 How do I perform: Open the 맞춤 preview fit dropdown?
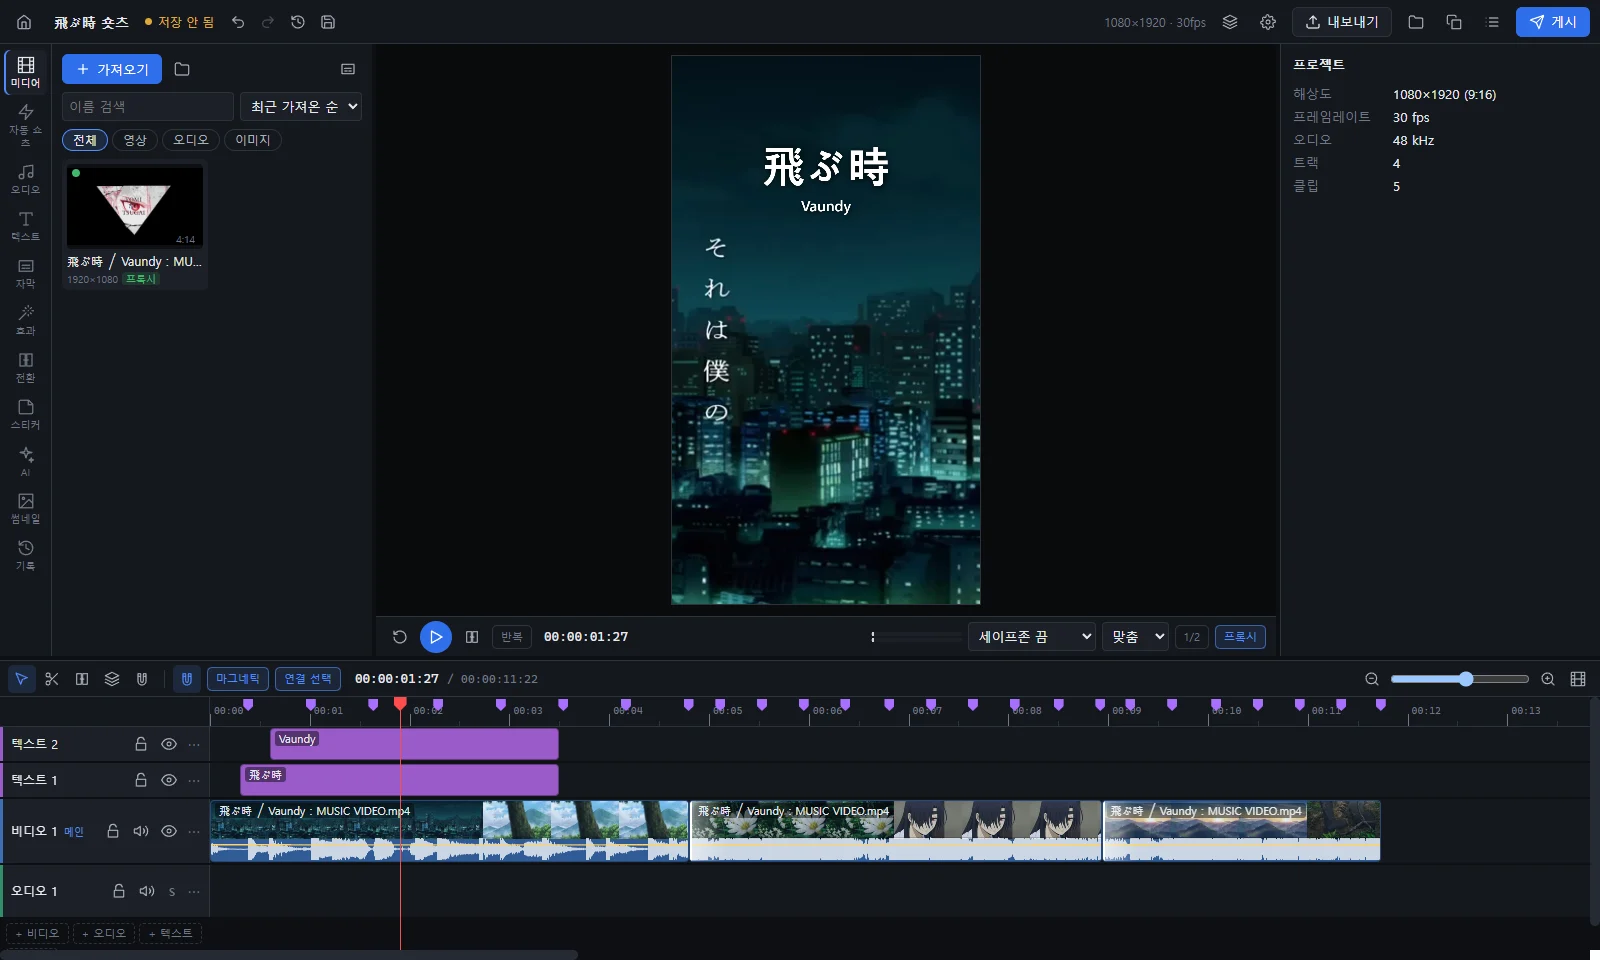[1136, 637]
